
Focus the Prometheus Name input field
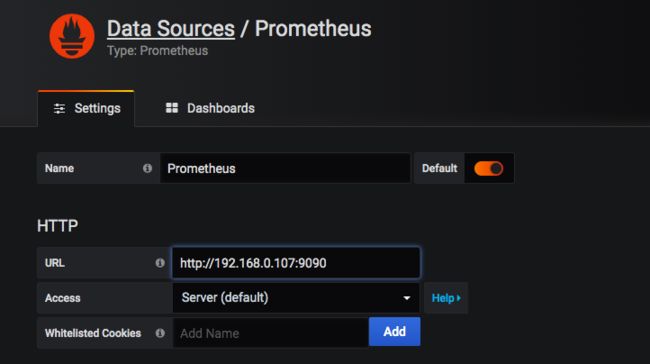[x=285, y=168]
